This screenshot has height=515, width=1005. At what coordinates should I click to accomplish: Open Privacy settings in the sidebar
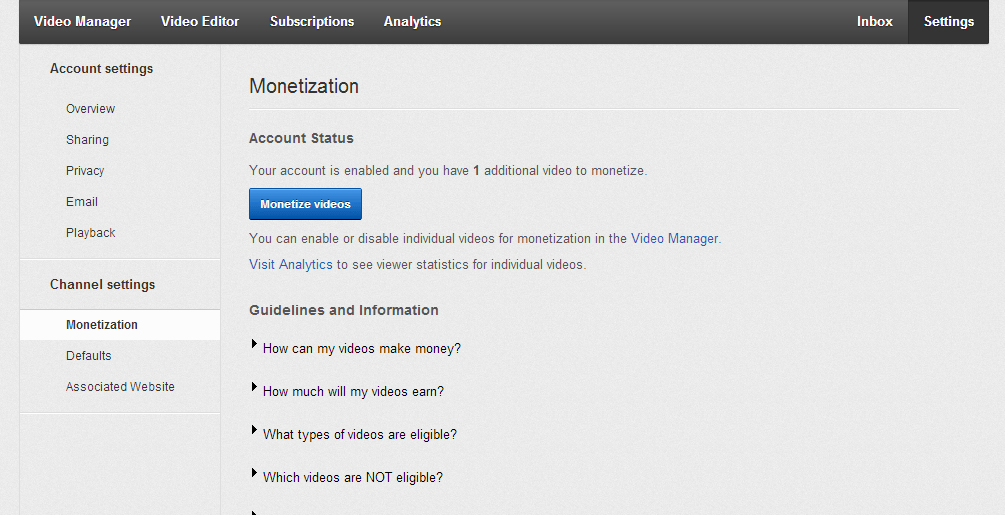85,171
